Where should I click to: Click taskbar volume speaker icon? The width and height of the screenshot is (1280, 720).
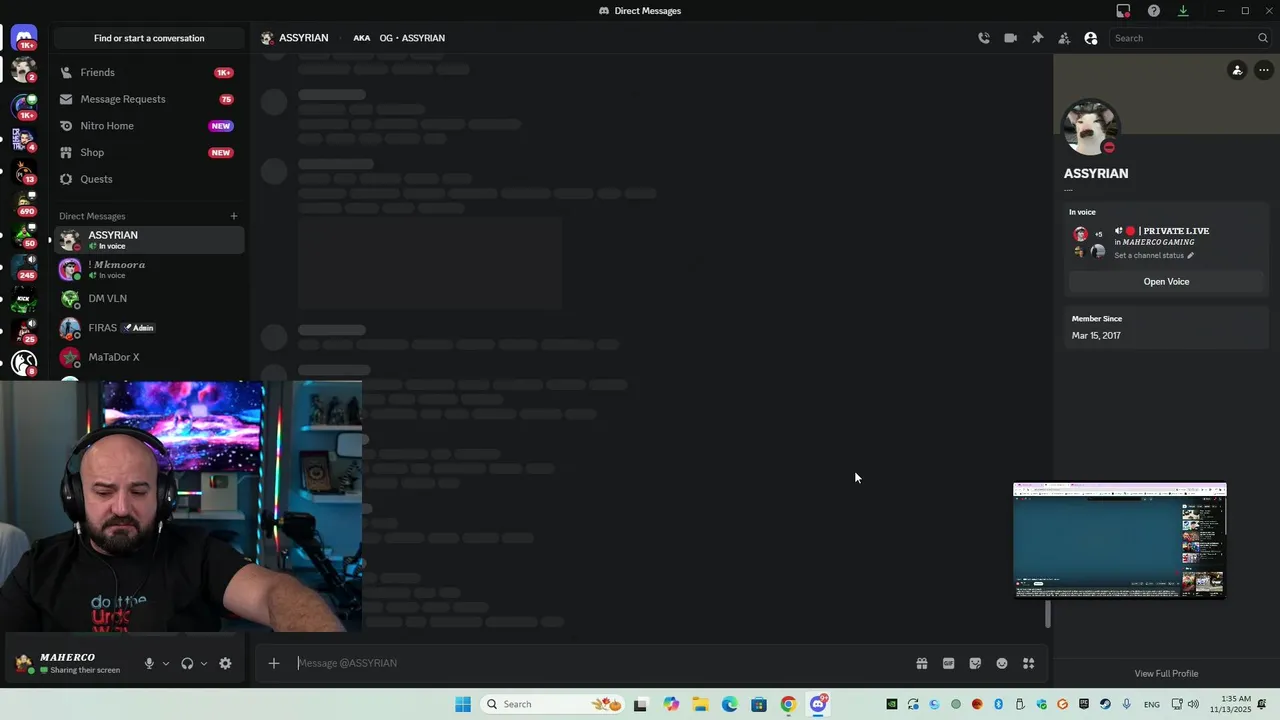[x=1193, y=704]
